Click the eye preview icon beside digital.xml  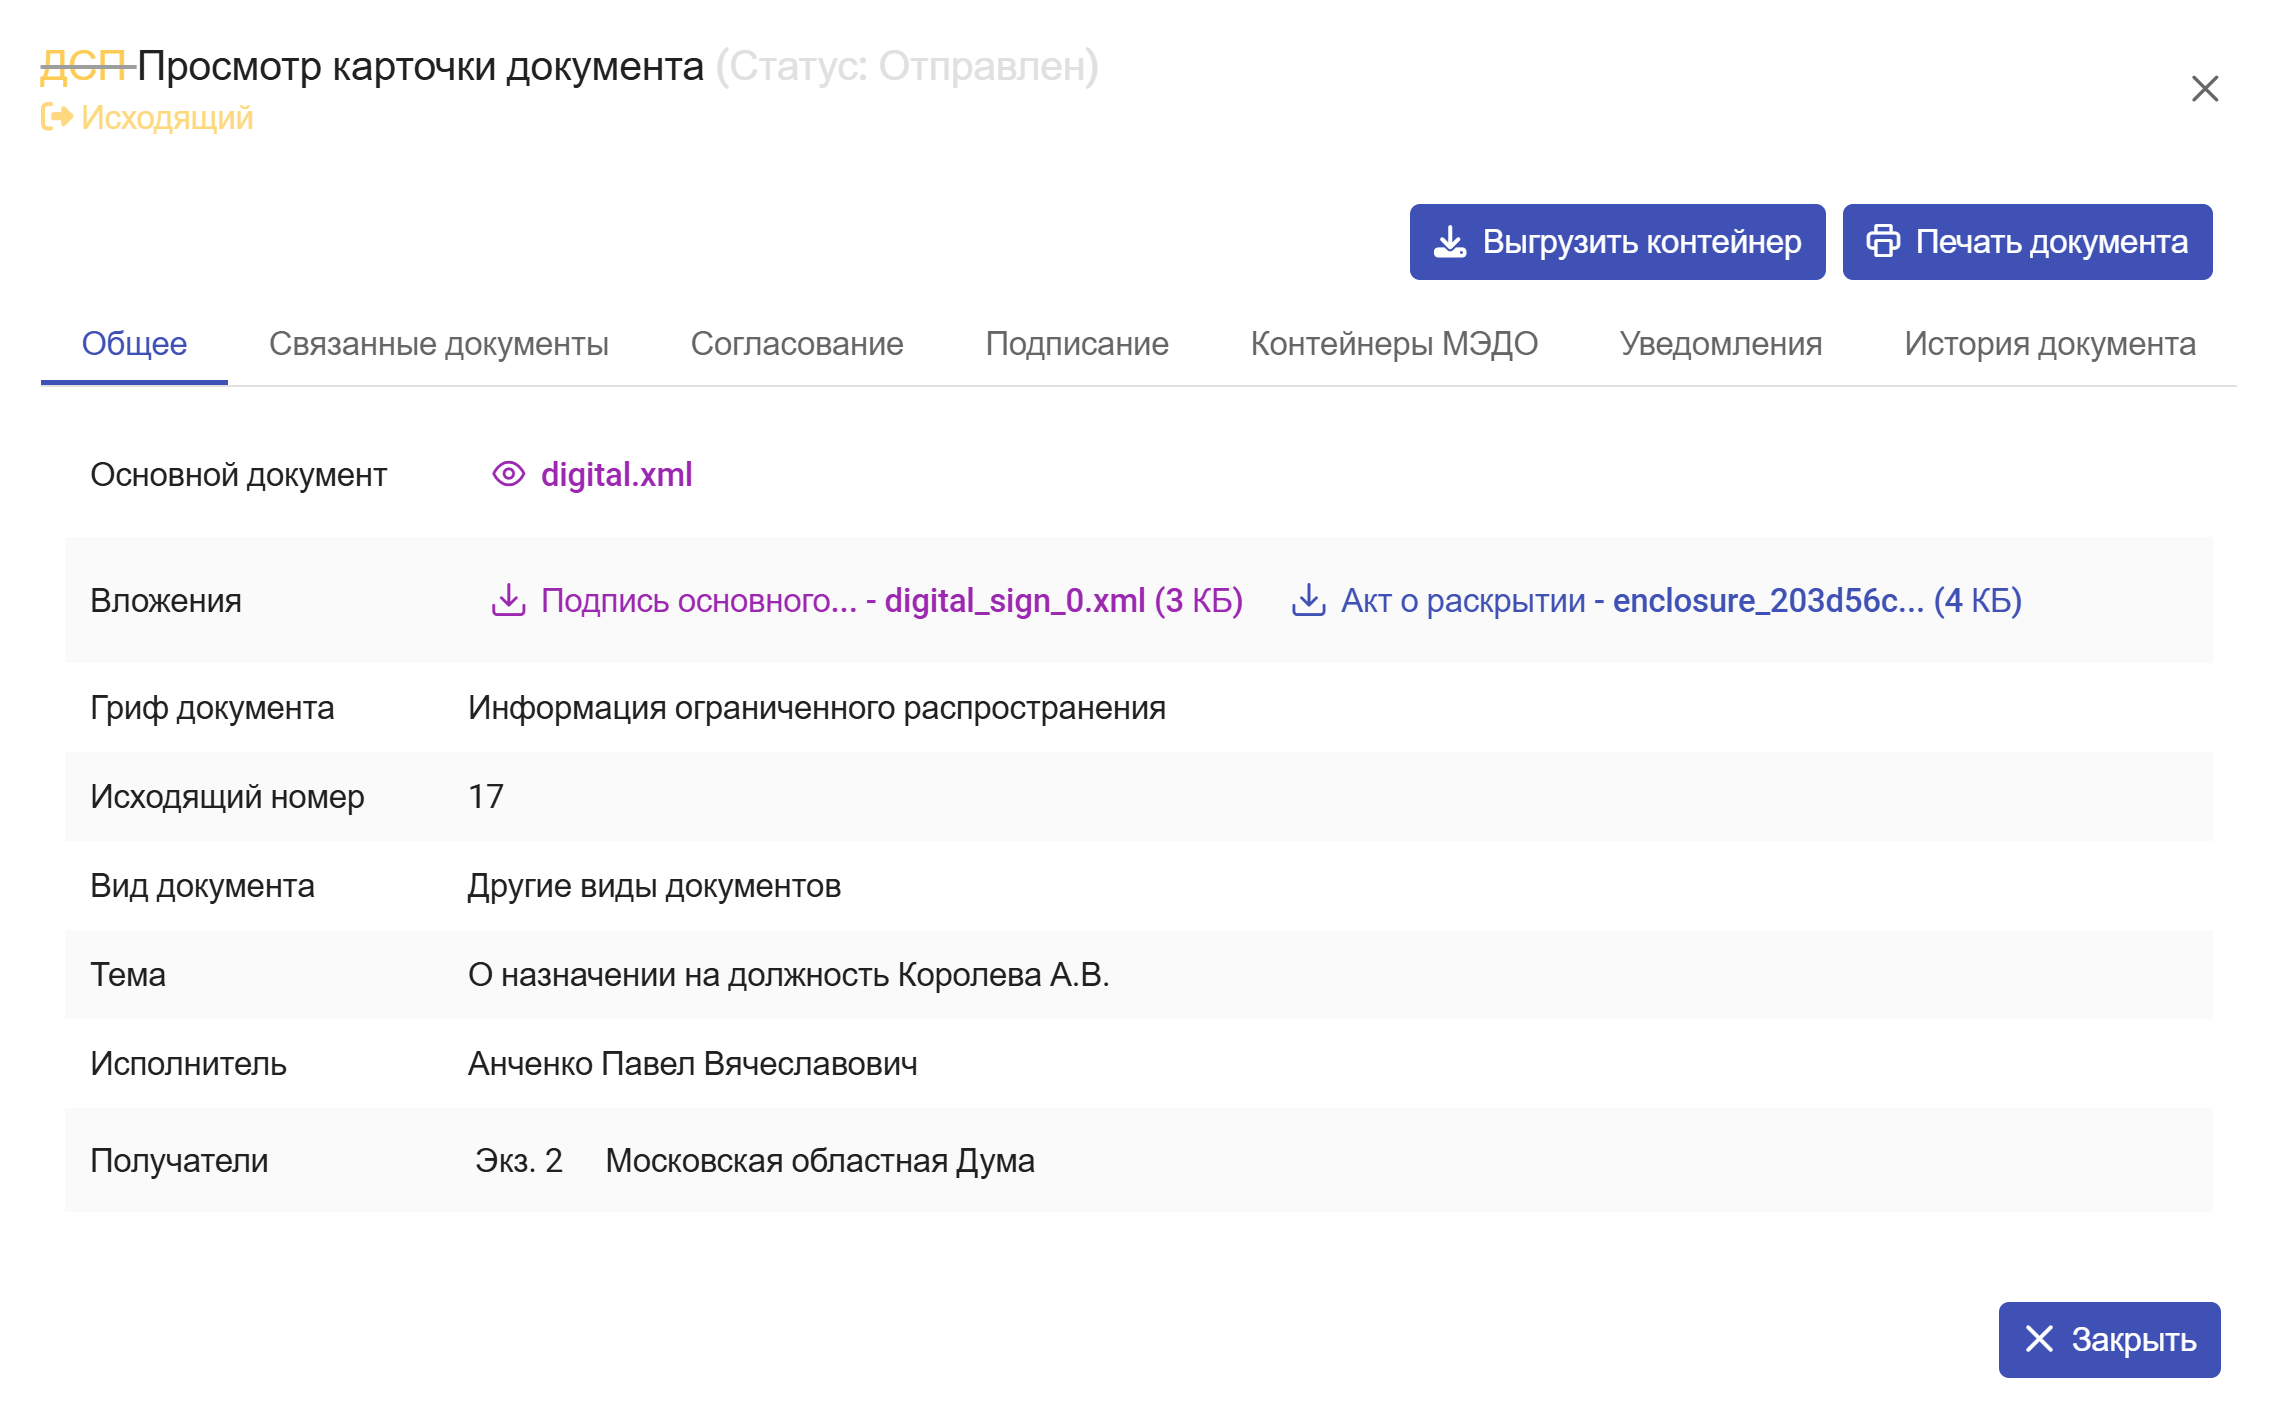508,474
